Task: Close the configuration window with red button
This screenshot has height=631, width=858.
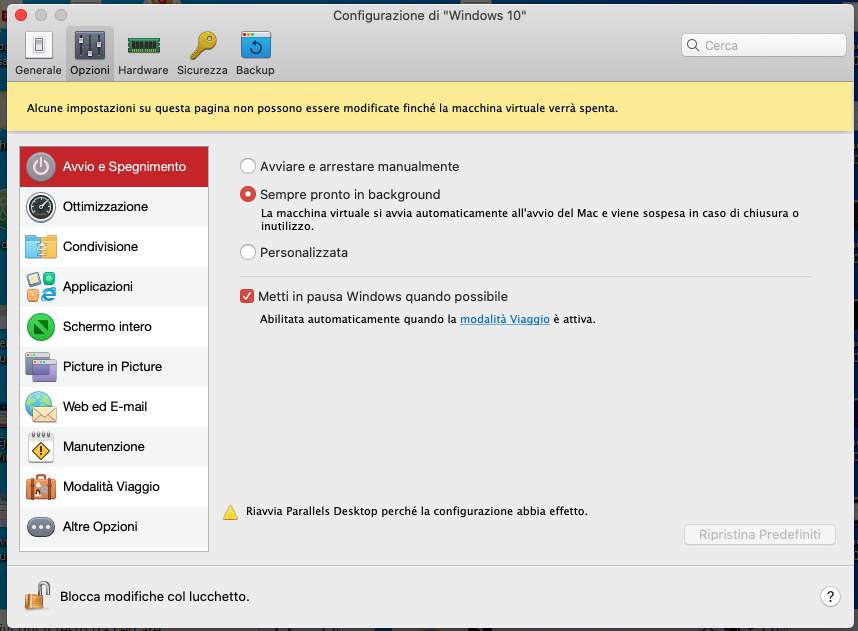Action: coord(21,15)
